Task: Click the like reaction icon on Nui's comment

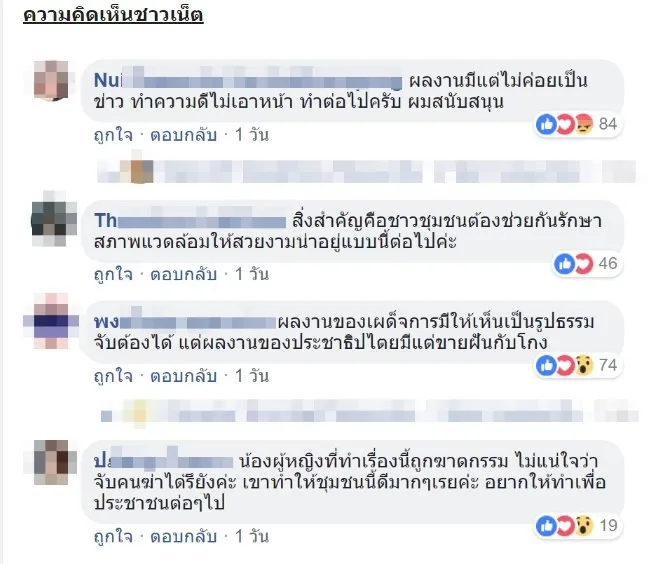Action: (x=546, y=124)
